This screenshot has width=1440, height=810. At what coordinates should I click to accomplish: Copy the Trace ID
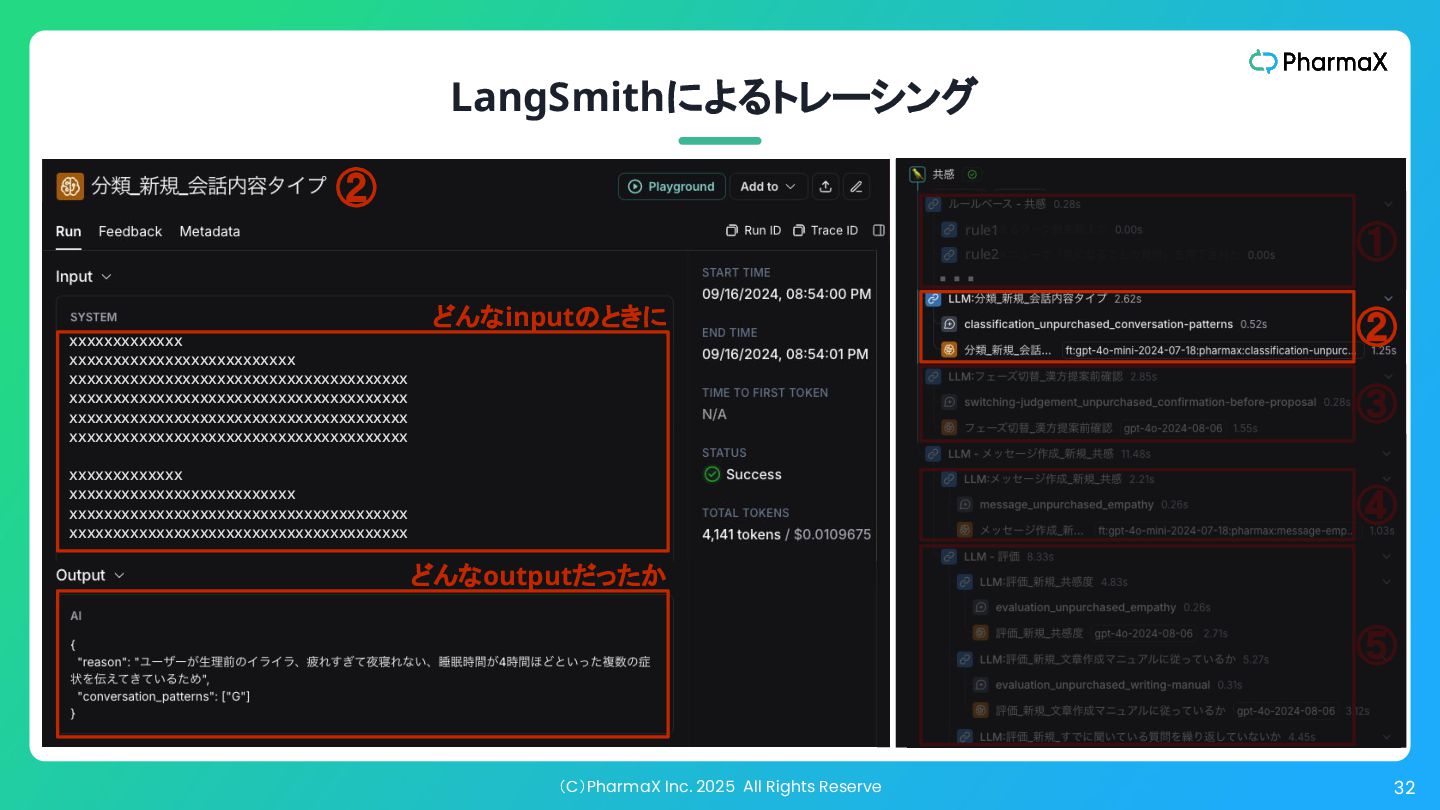pyautogui.click(x=826, y=231)
